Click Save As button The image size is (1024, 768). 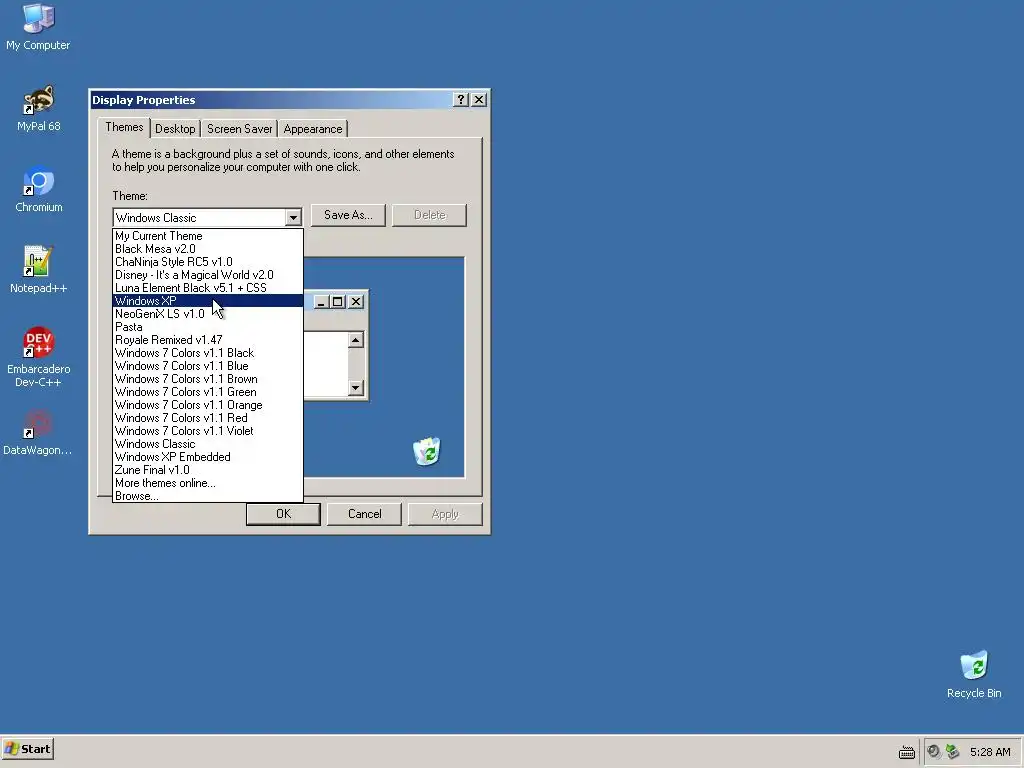tap(348, 215)
